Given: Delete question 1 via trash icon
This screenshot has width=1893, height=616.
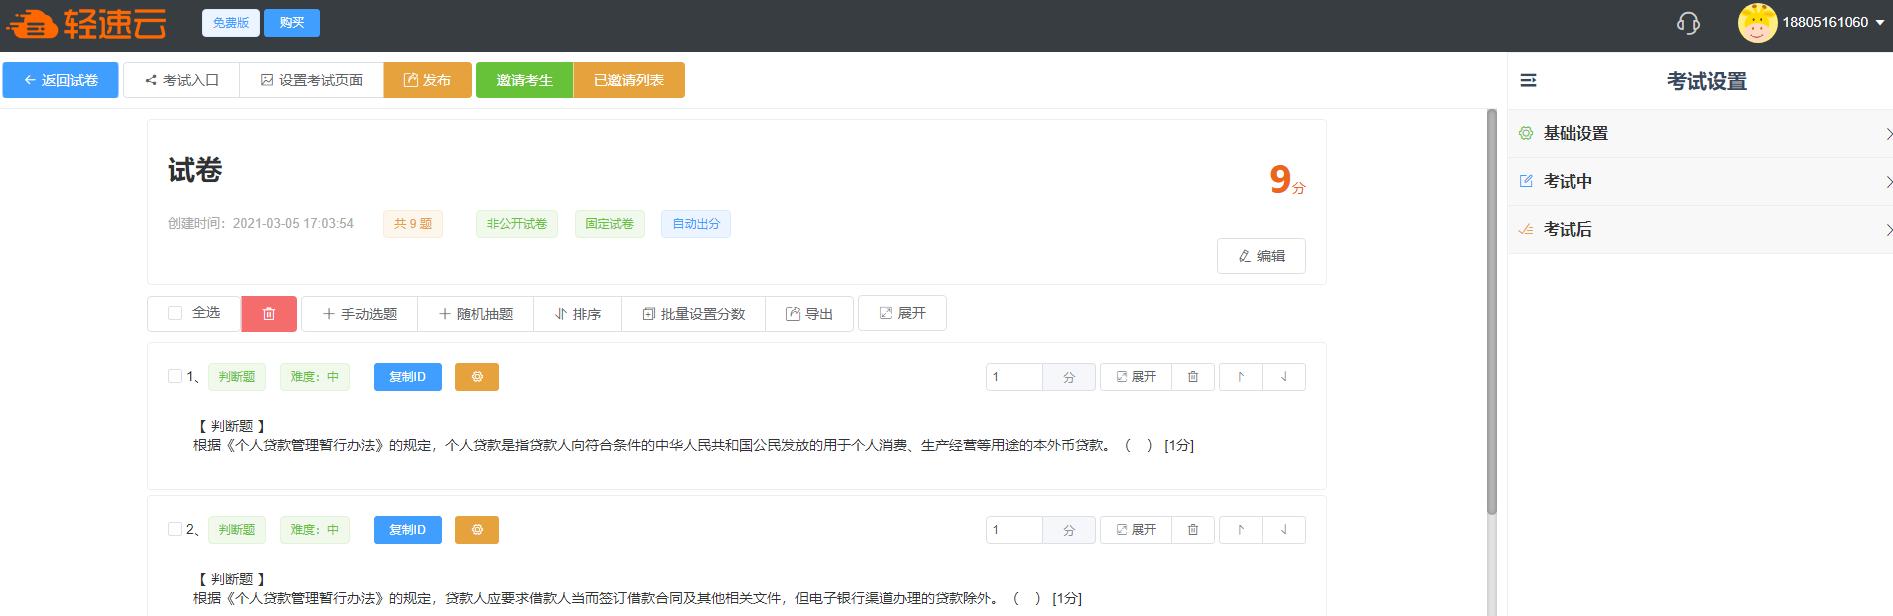Looking at the screenshot, I should pos(1193,377).
